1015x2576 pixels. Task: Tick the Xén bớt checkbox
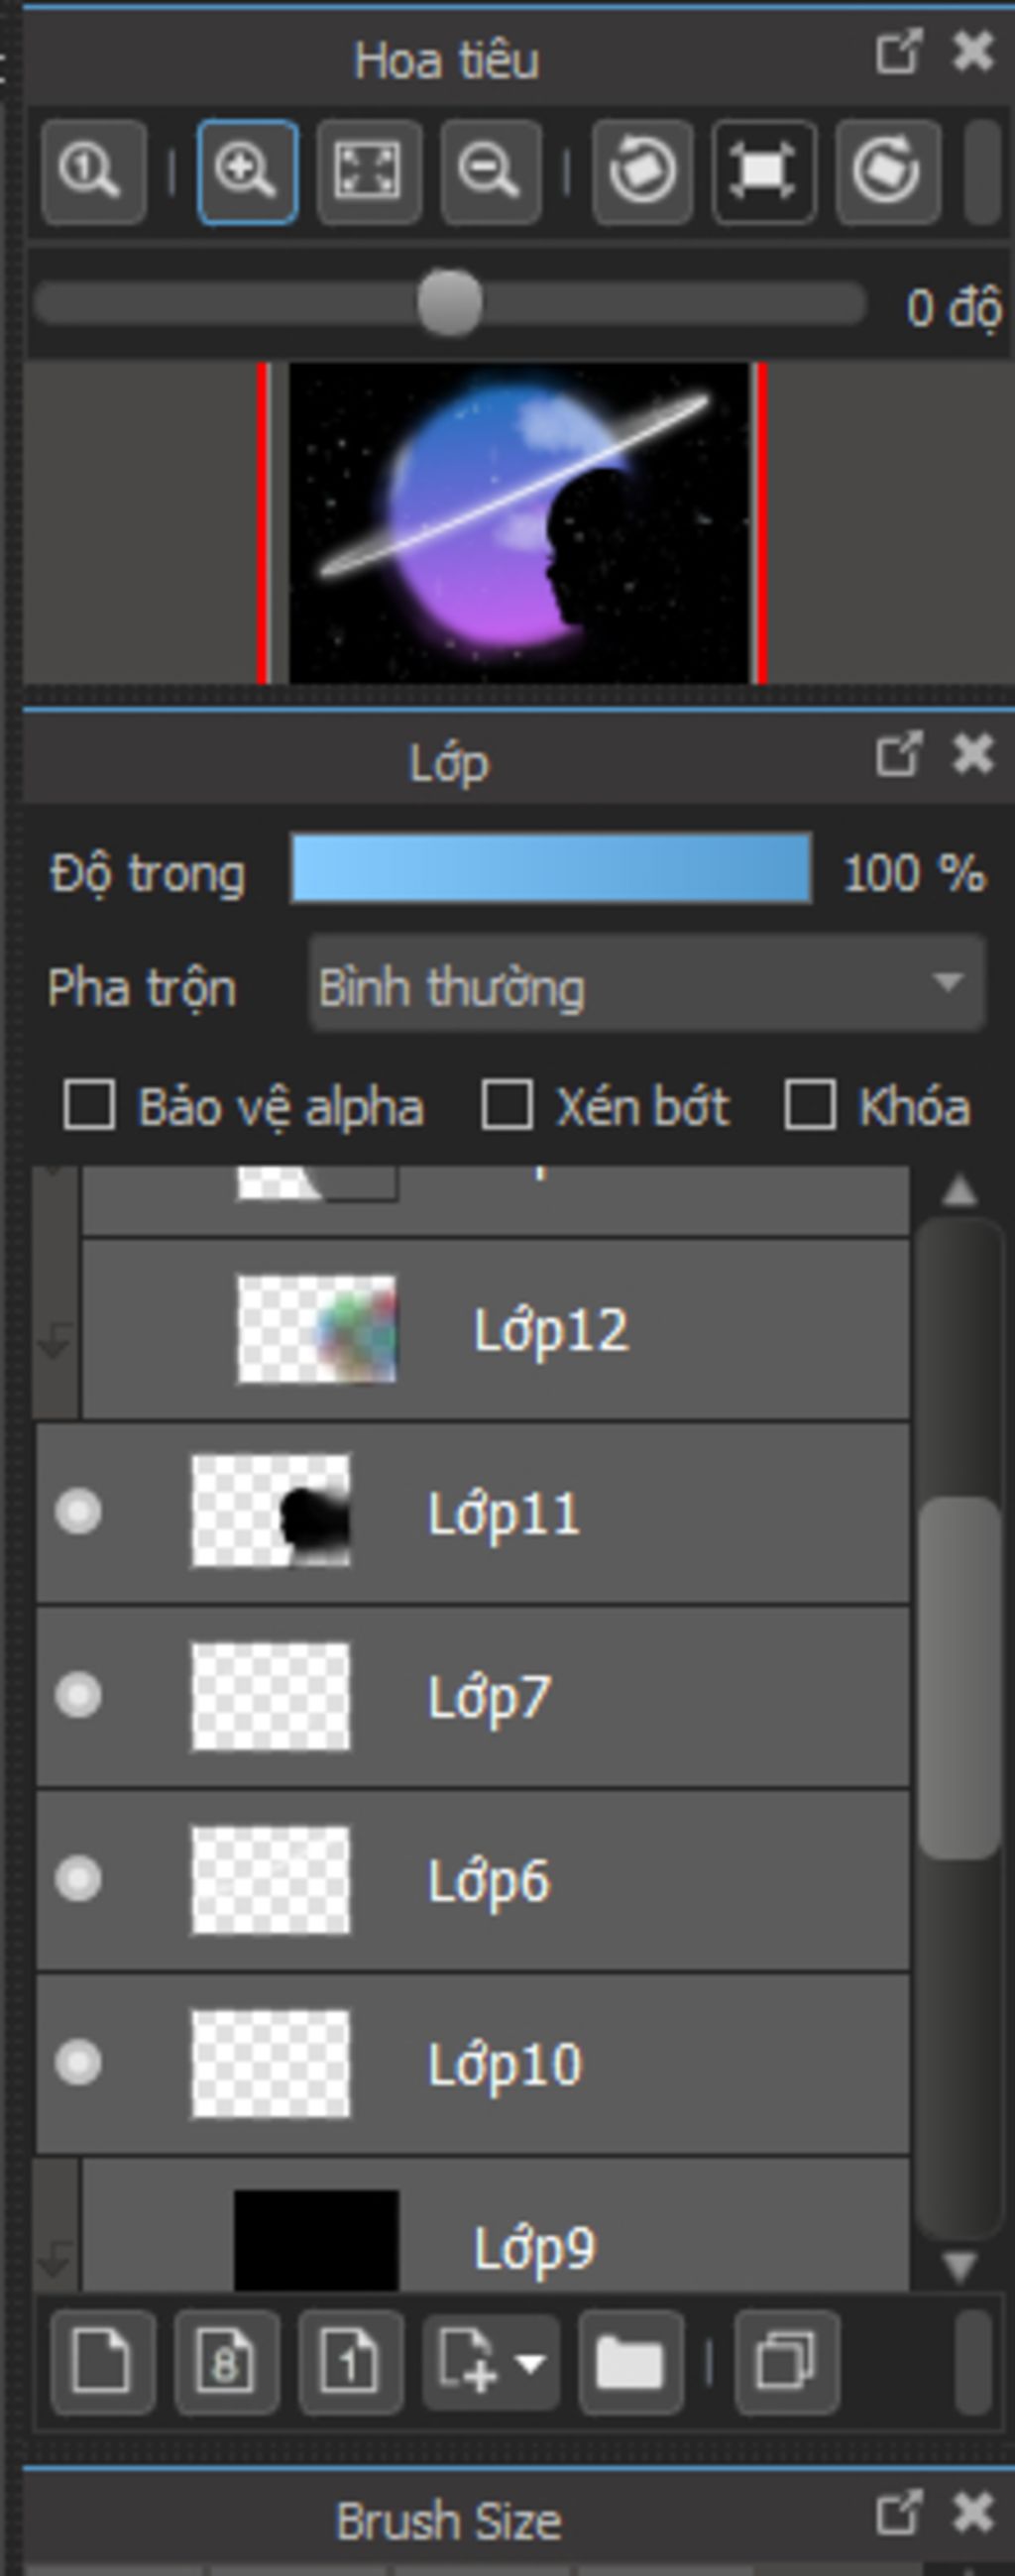point(507,1106)
